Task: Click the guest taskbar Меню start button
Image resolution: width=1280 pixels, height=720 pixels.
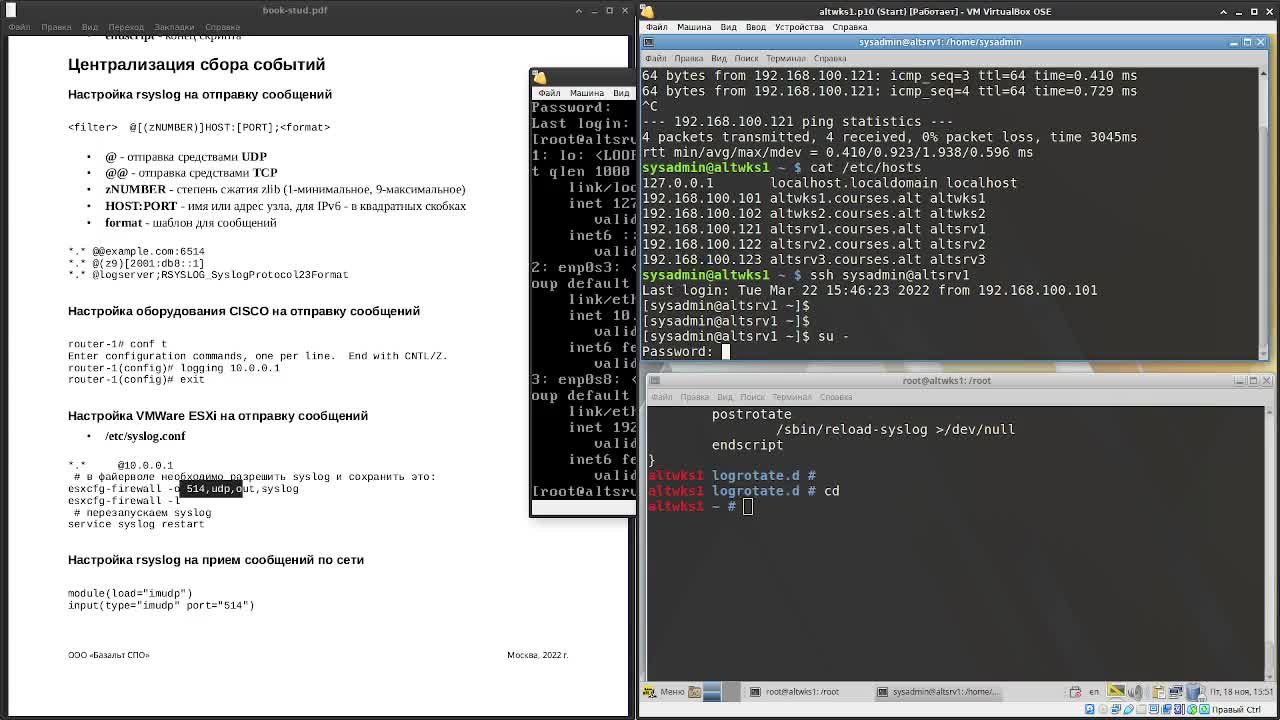Action: pos(665,692)
